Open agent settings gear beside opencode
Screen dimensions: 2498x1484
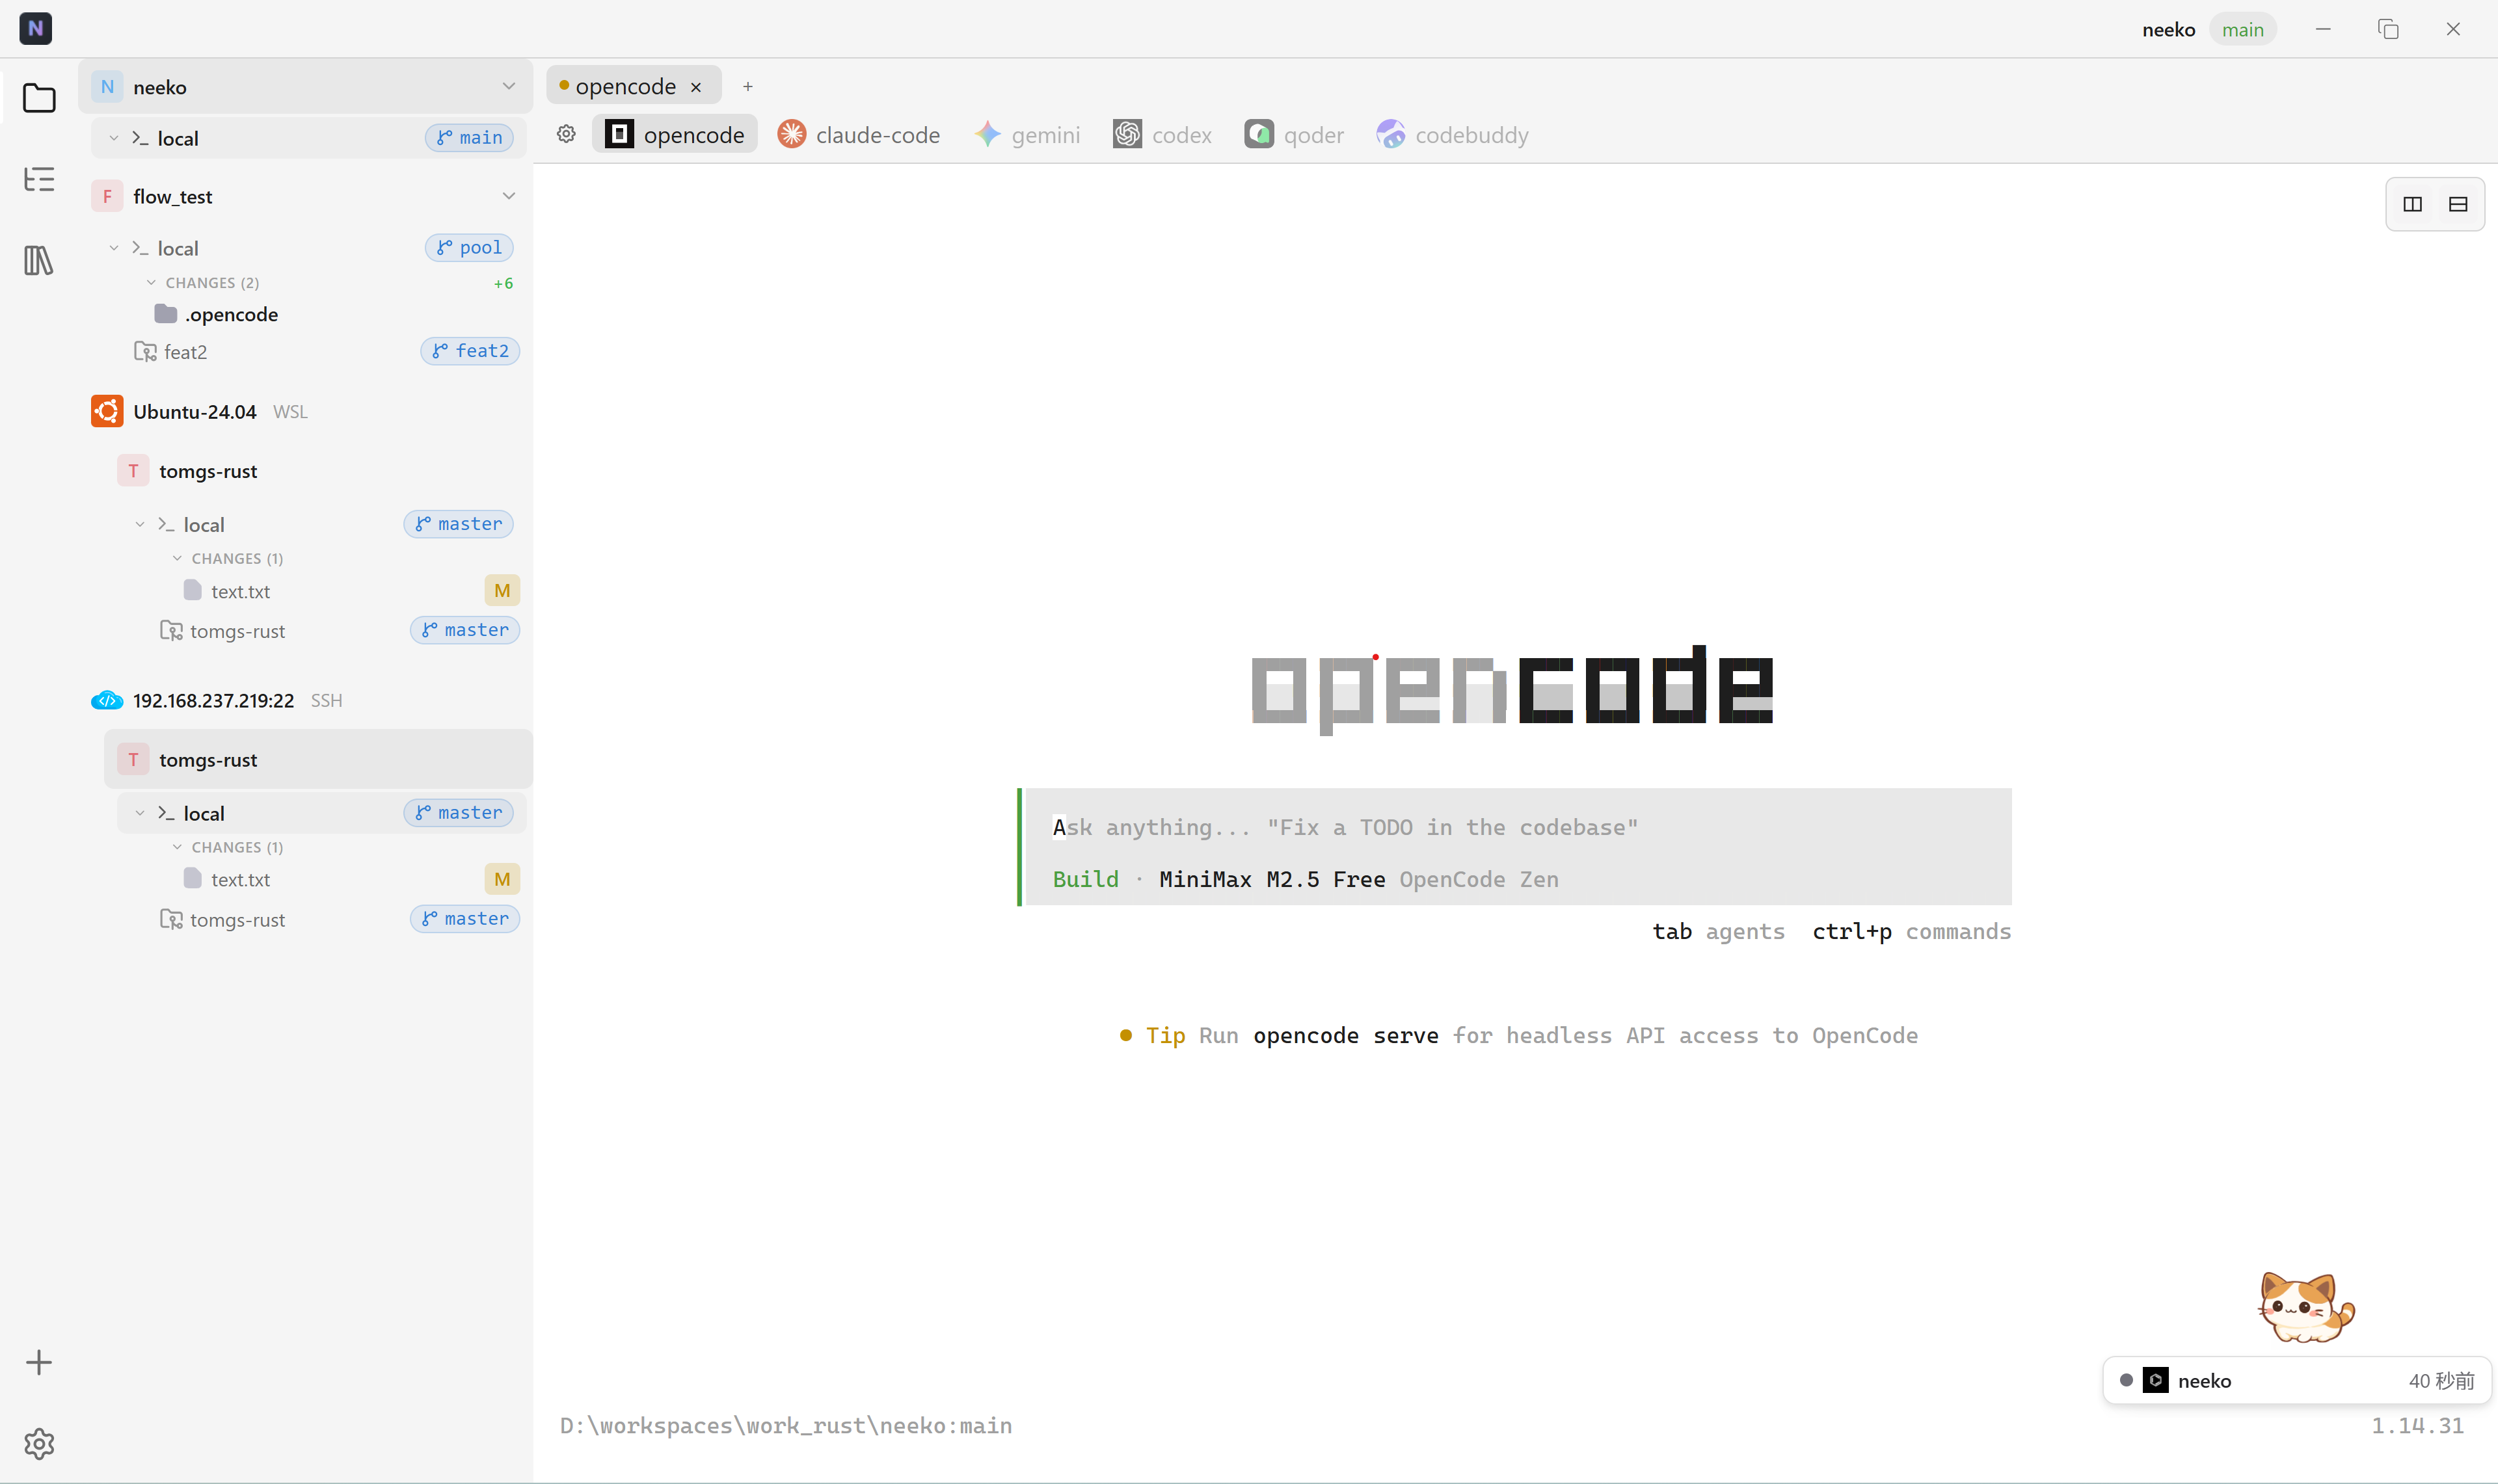pyautogui.click(x=566, y=134)
